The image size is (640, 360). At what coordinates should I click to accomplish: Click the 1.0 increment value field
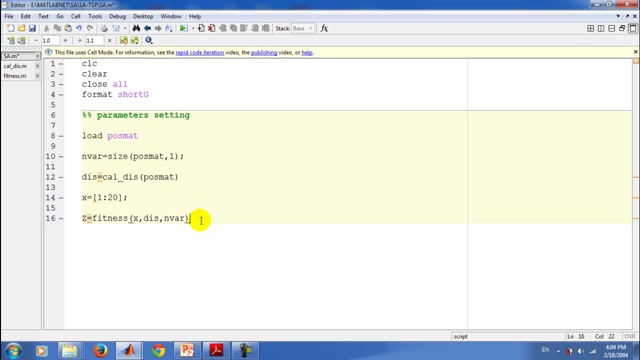pyautogui.click(x=50, y=40)
